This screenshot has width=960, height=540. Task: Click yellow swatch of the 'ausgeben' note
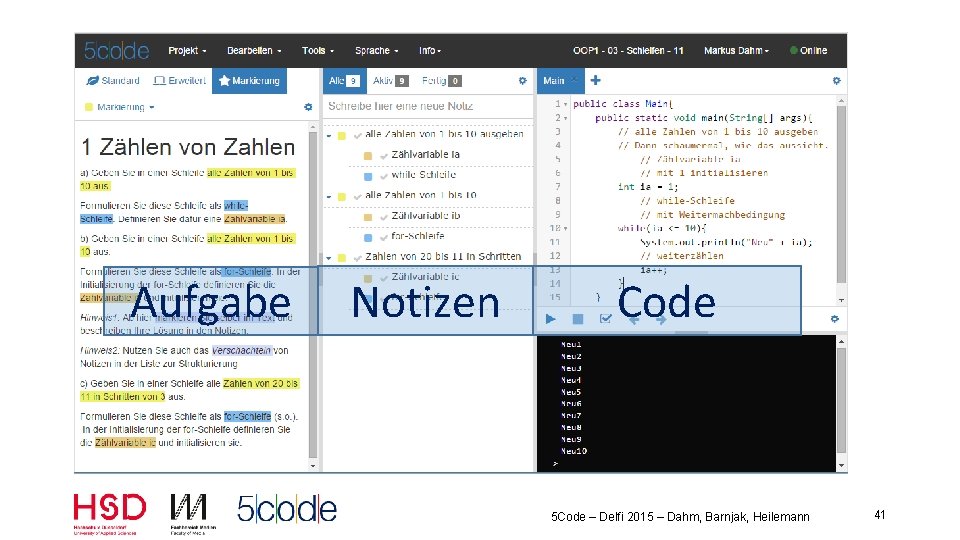coord(342,135)
